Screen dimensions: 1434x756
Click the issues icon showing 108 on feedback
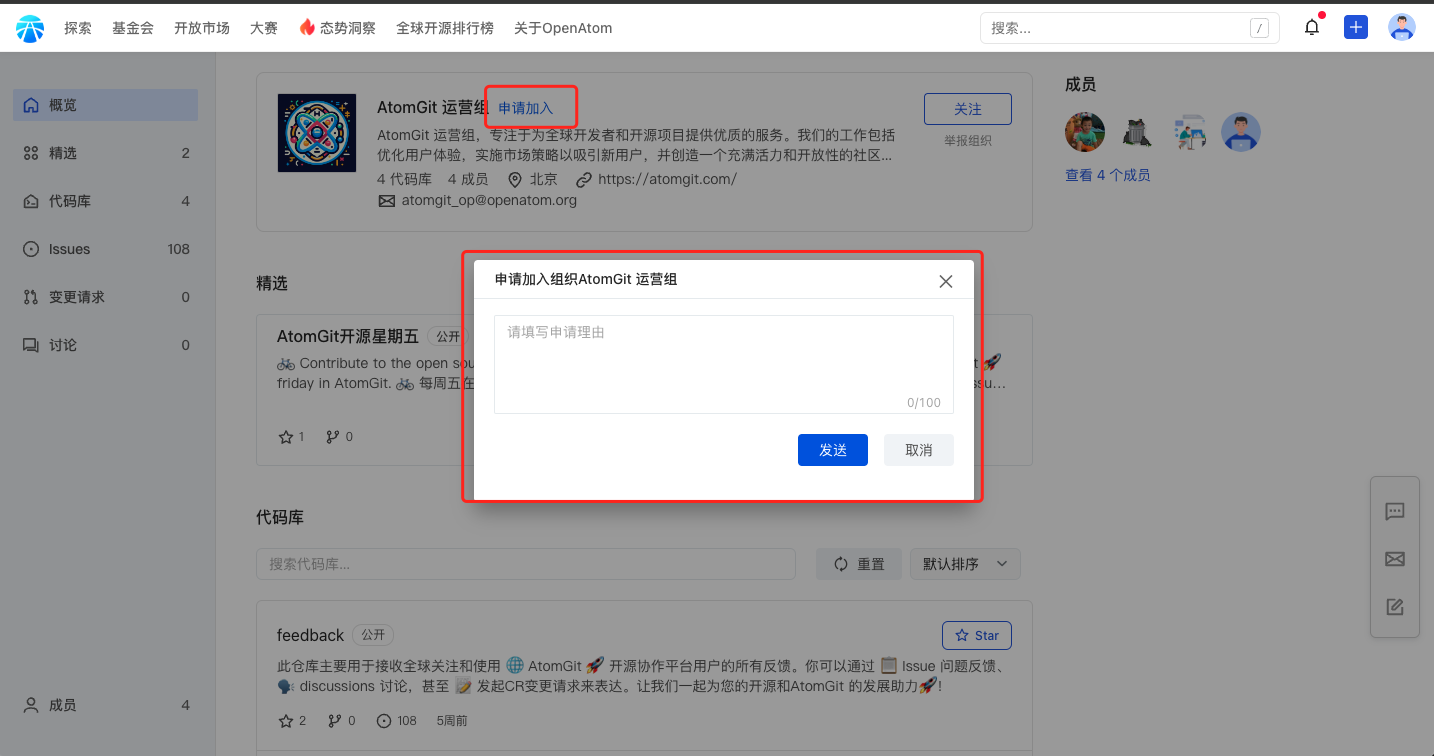(x=384, y=721)
